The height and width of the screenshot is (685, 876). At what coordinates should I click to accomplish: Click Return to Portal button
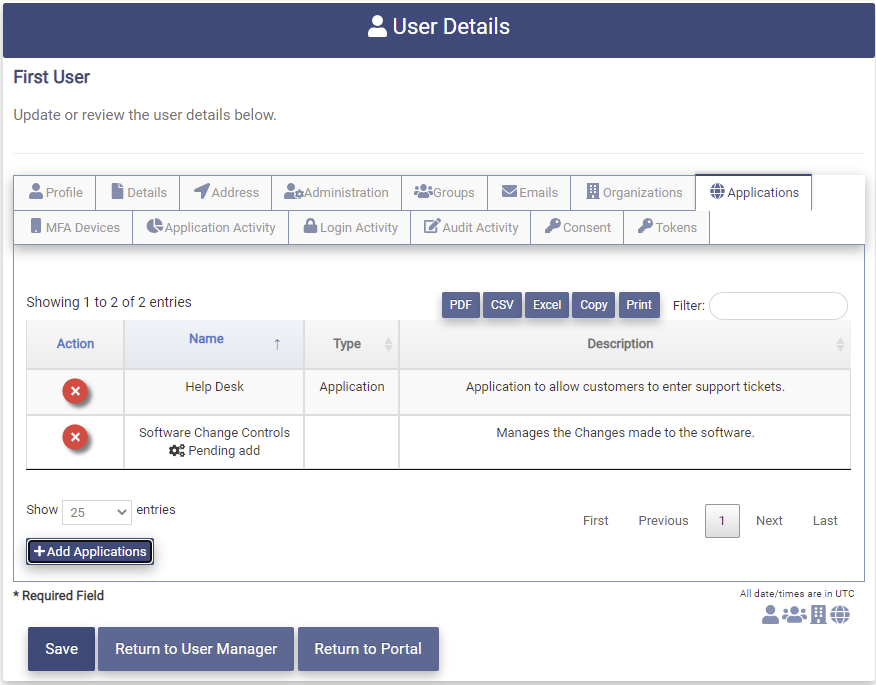[368, 649]
